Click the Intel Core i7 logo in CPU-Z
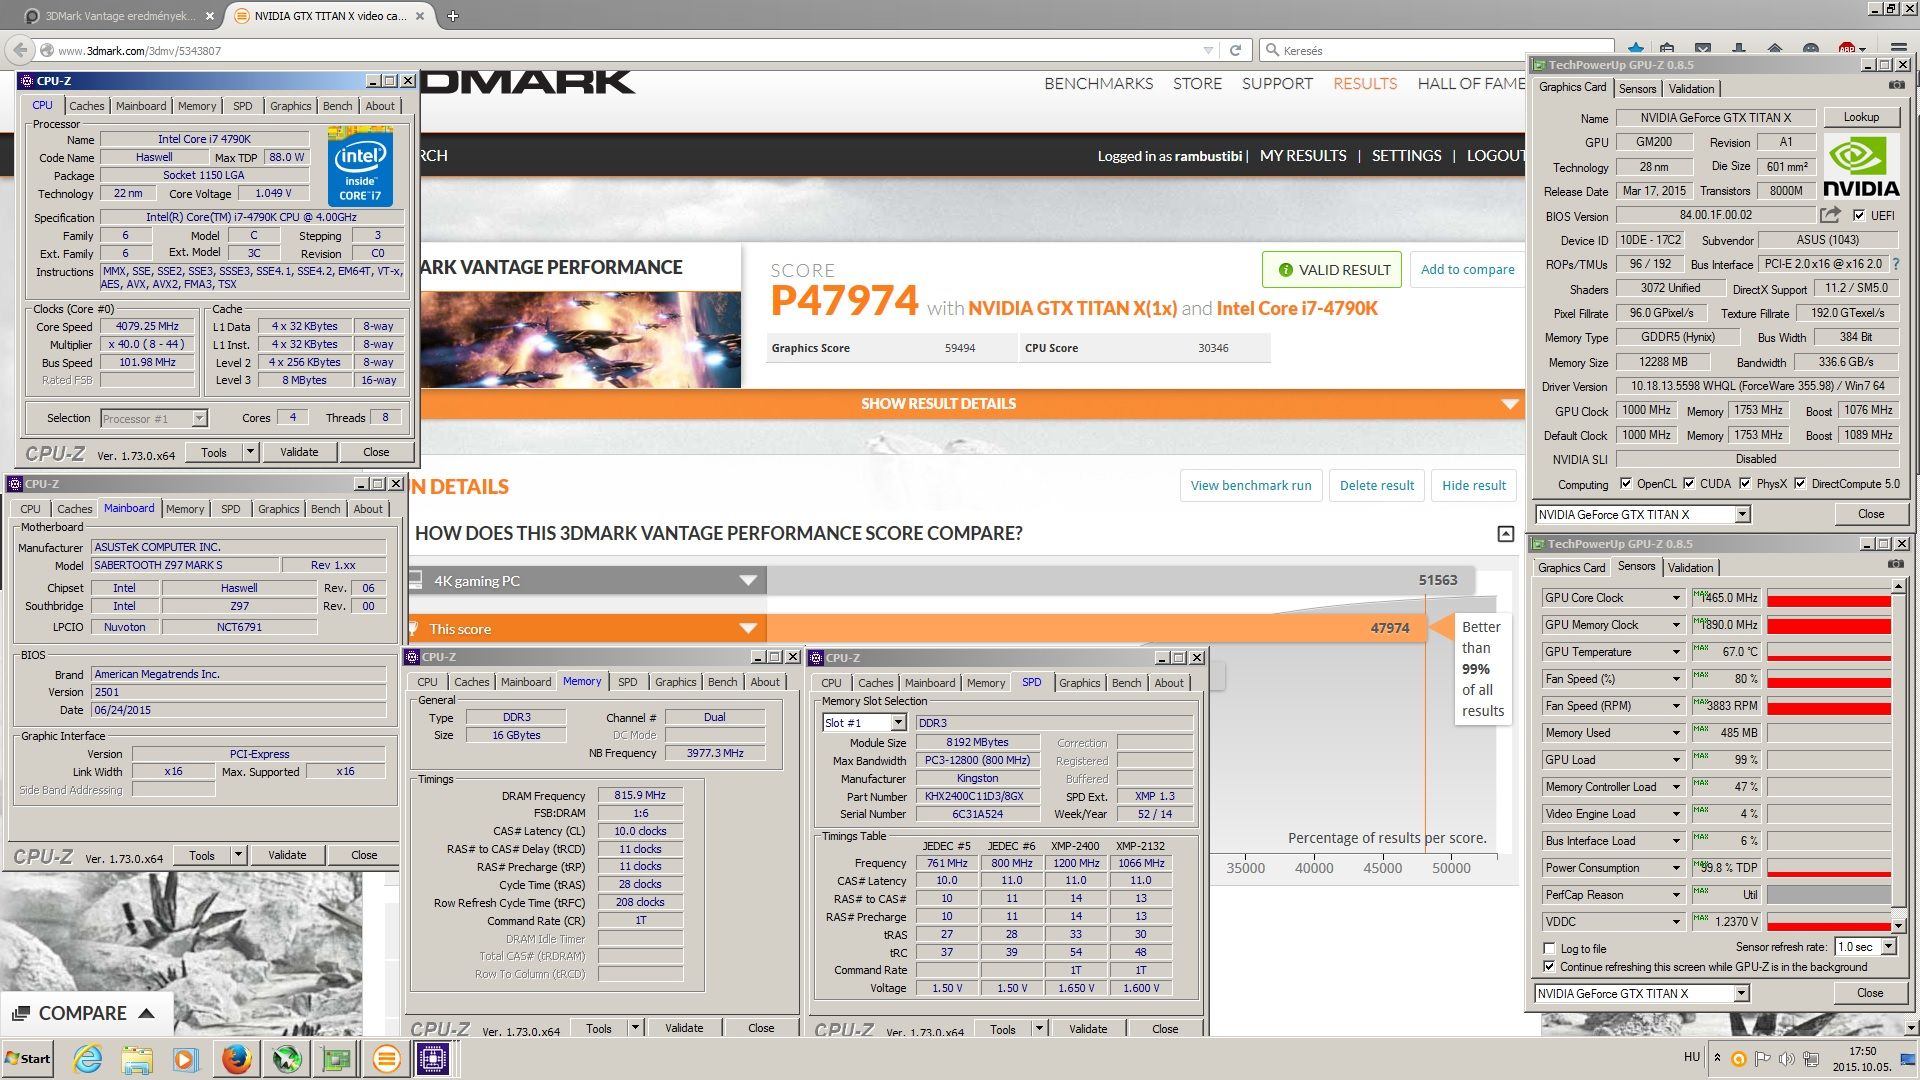 [x=360, y=167]
